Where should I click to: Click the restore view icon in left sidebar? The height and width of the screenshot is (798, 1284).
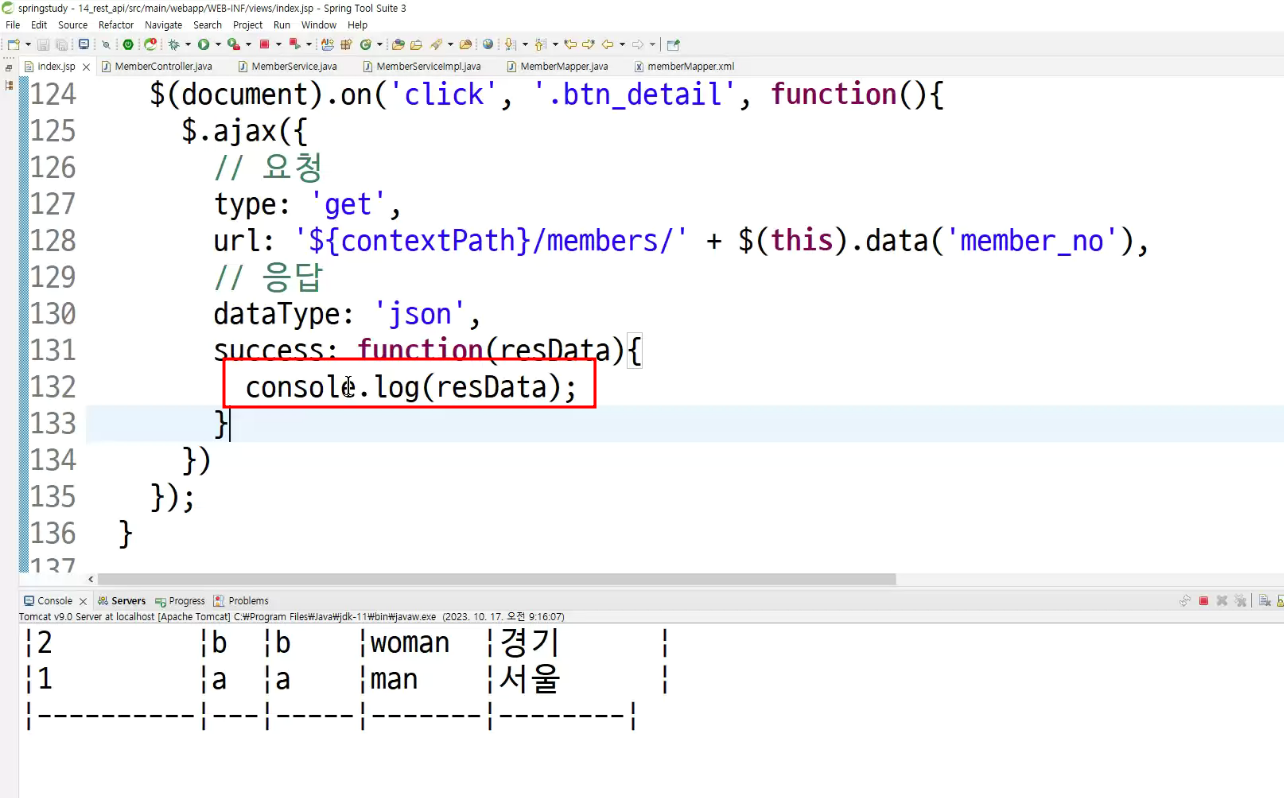click(9, 67)
